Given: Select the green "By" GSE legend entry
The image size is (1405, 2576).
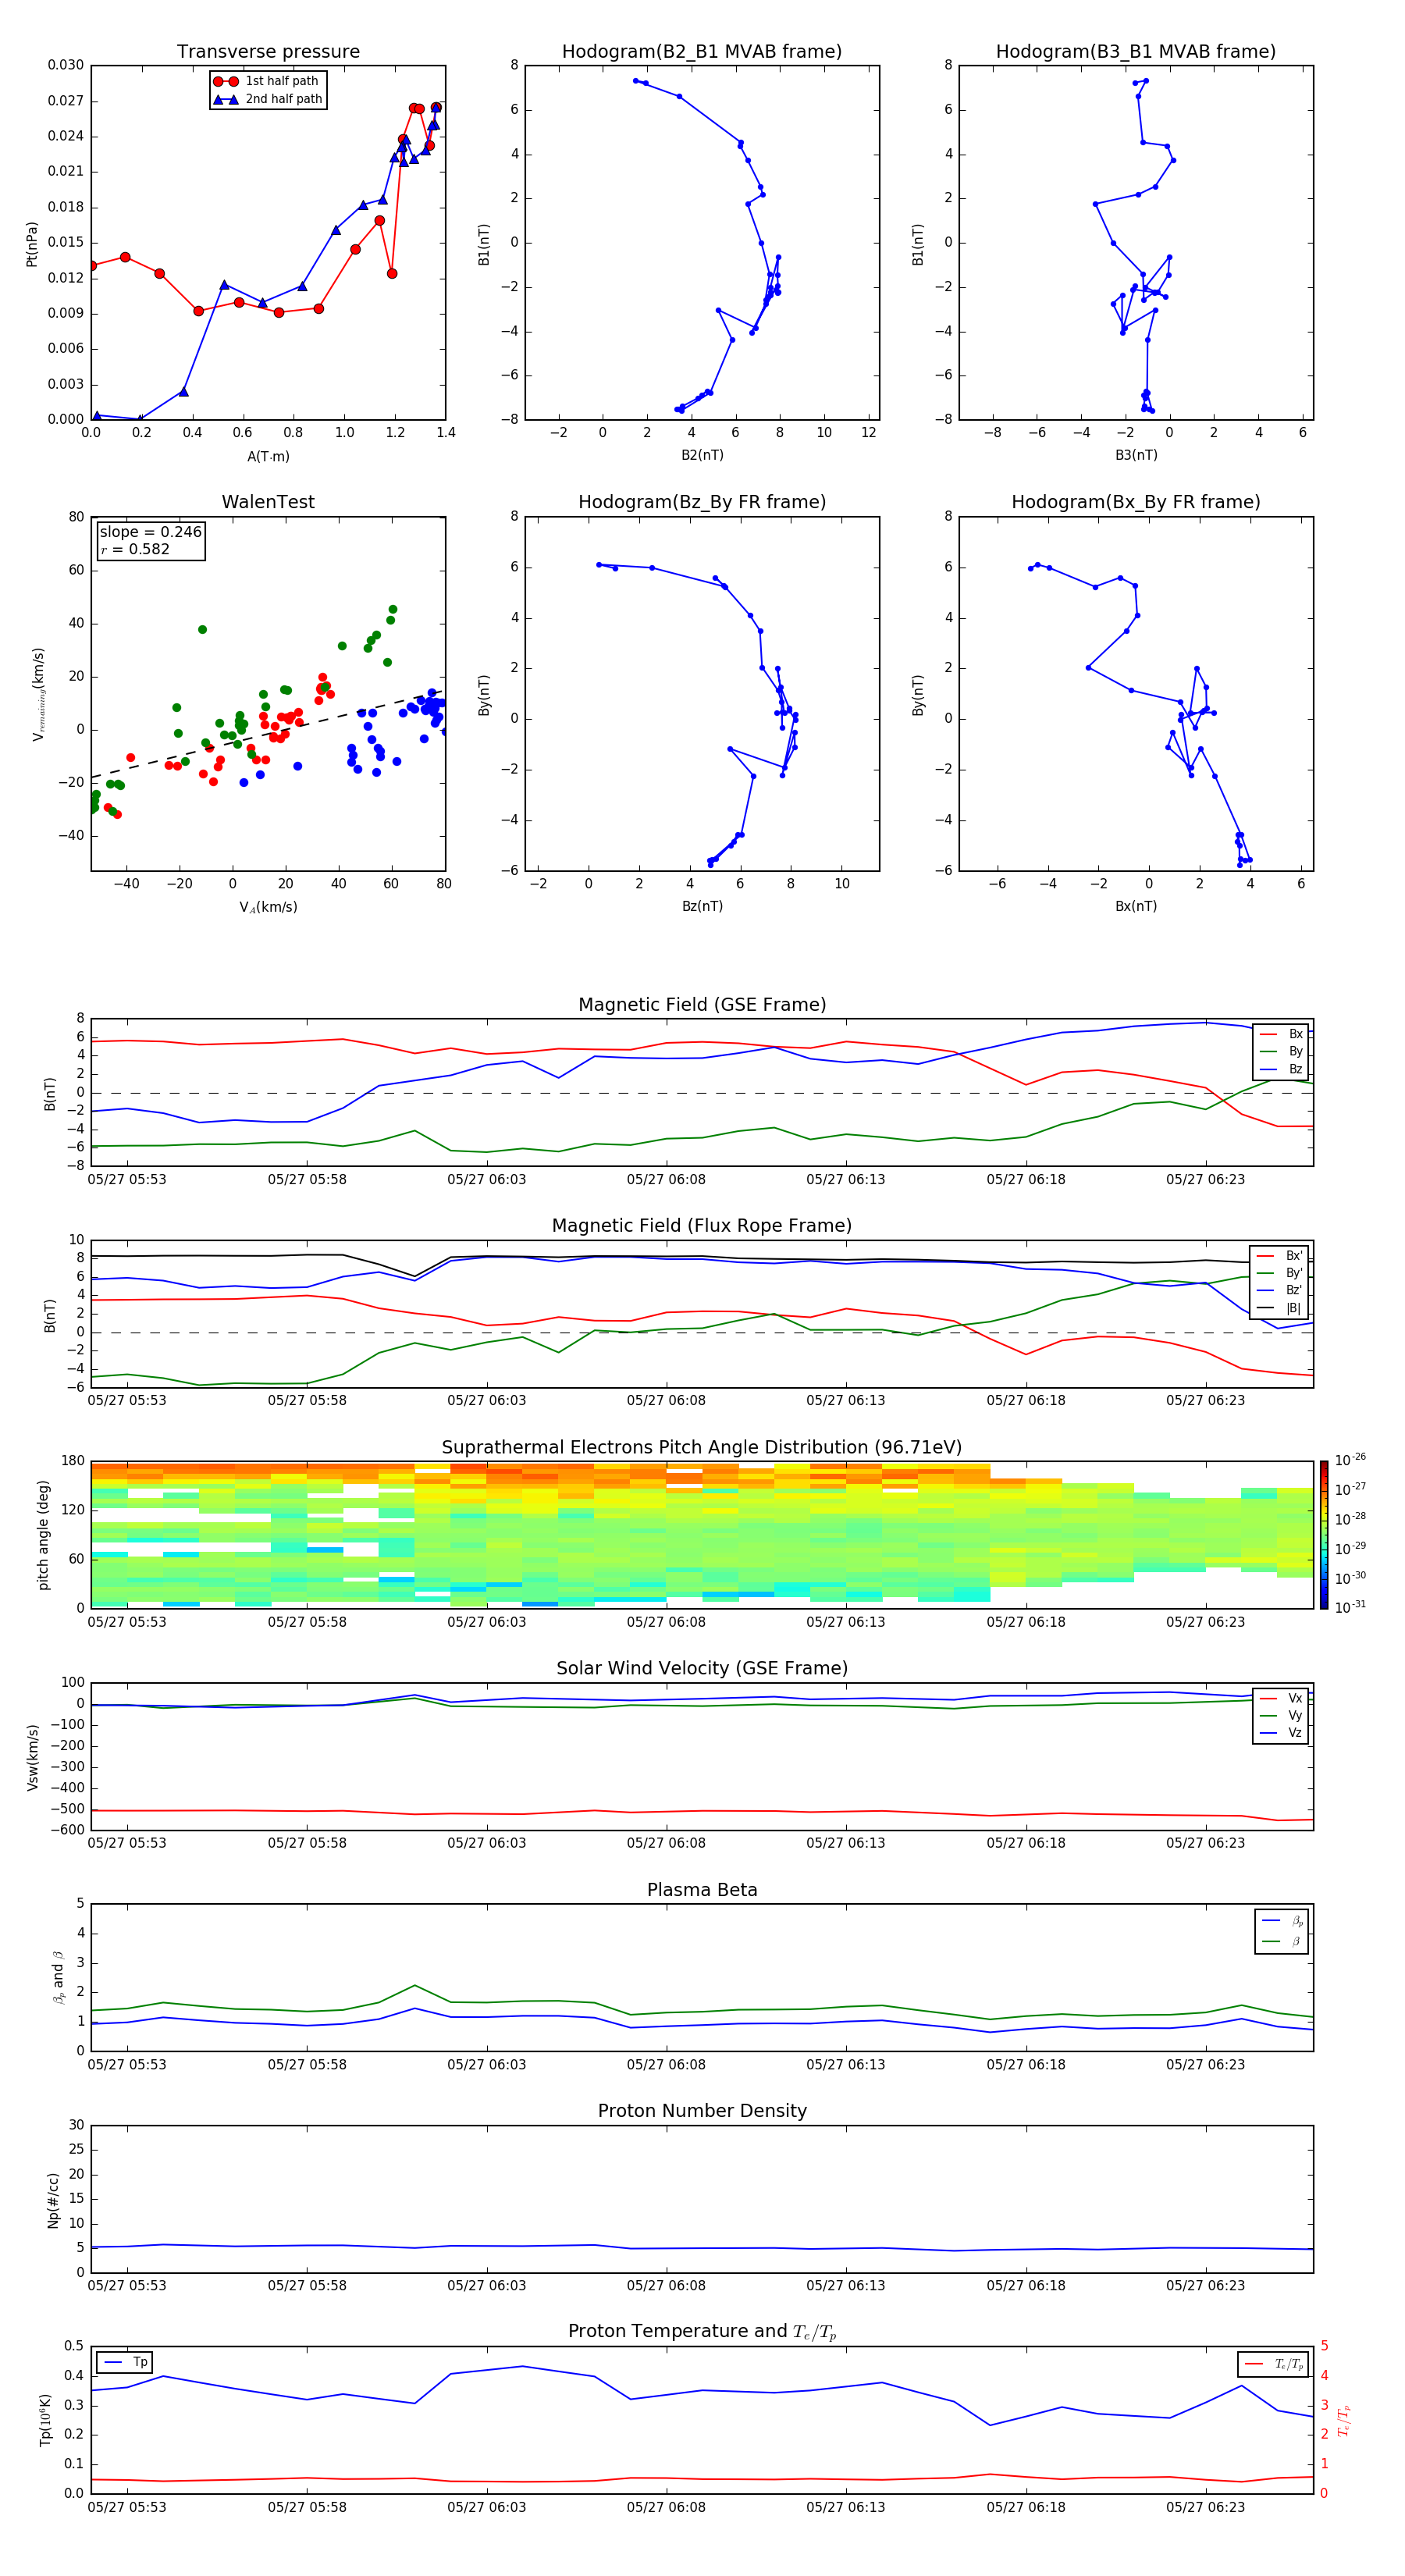Looking at the screenshot, I should pyautogui.click(x=1281, y=1052).
